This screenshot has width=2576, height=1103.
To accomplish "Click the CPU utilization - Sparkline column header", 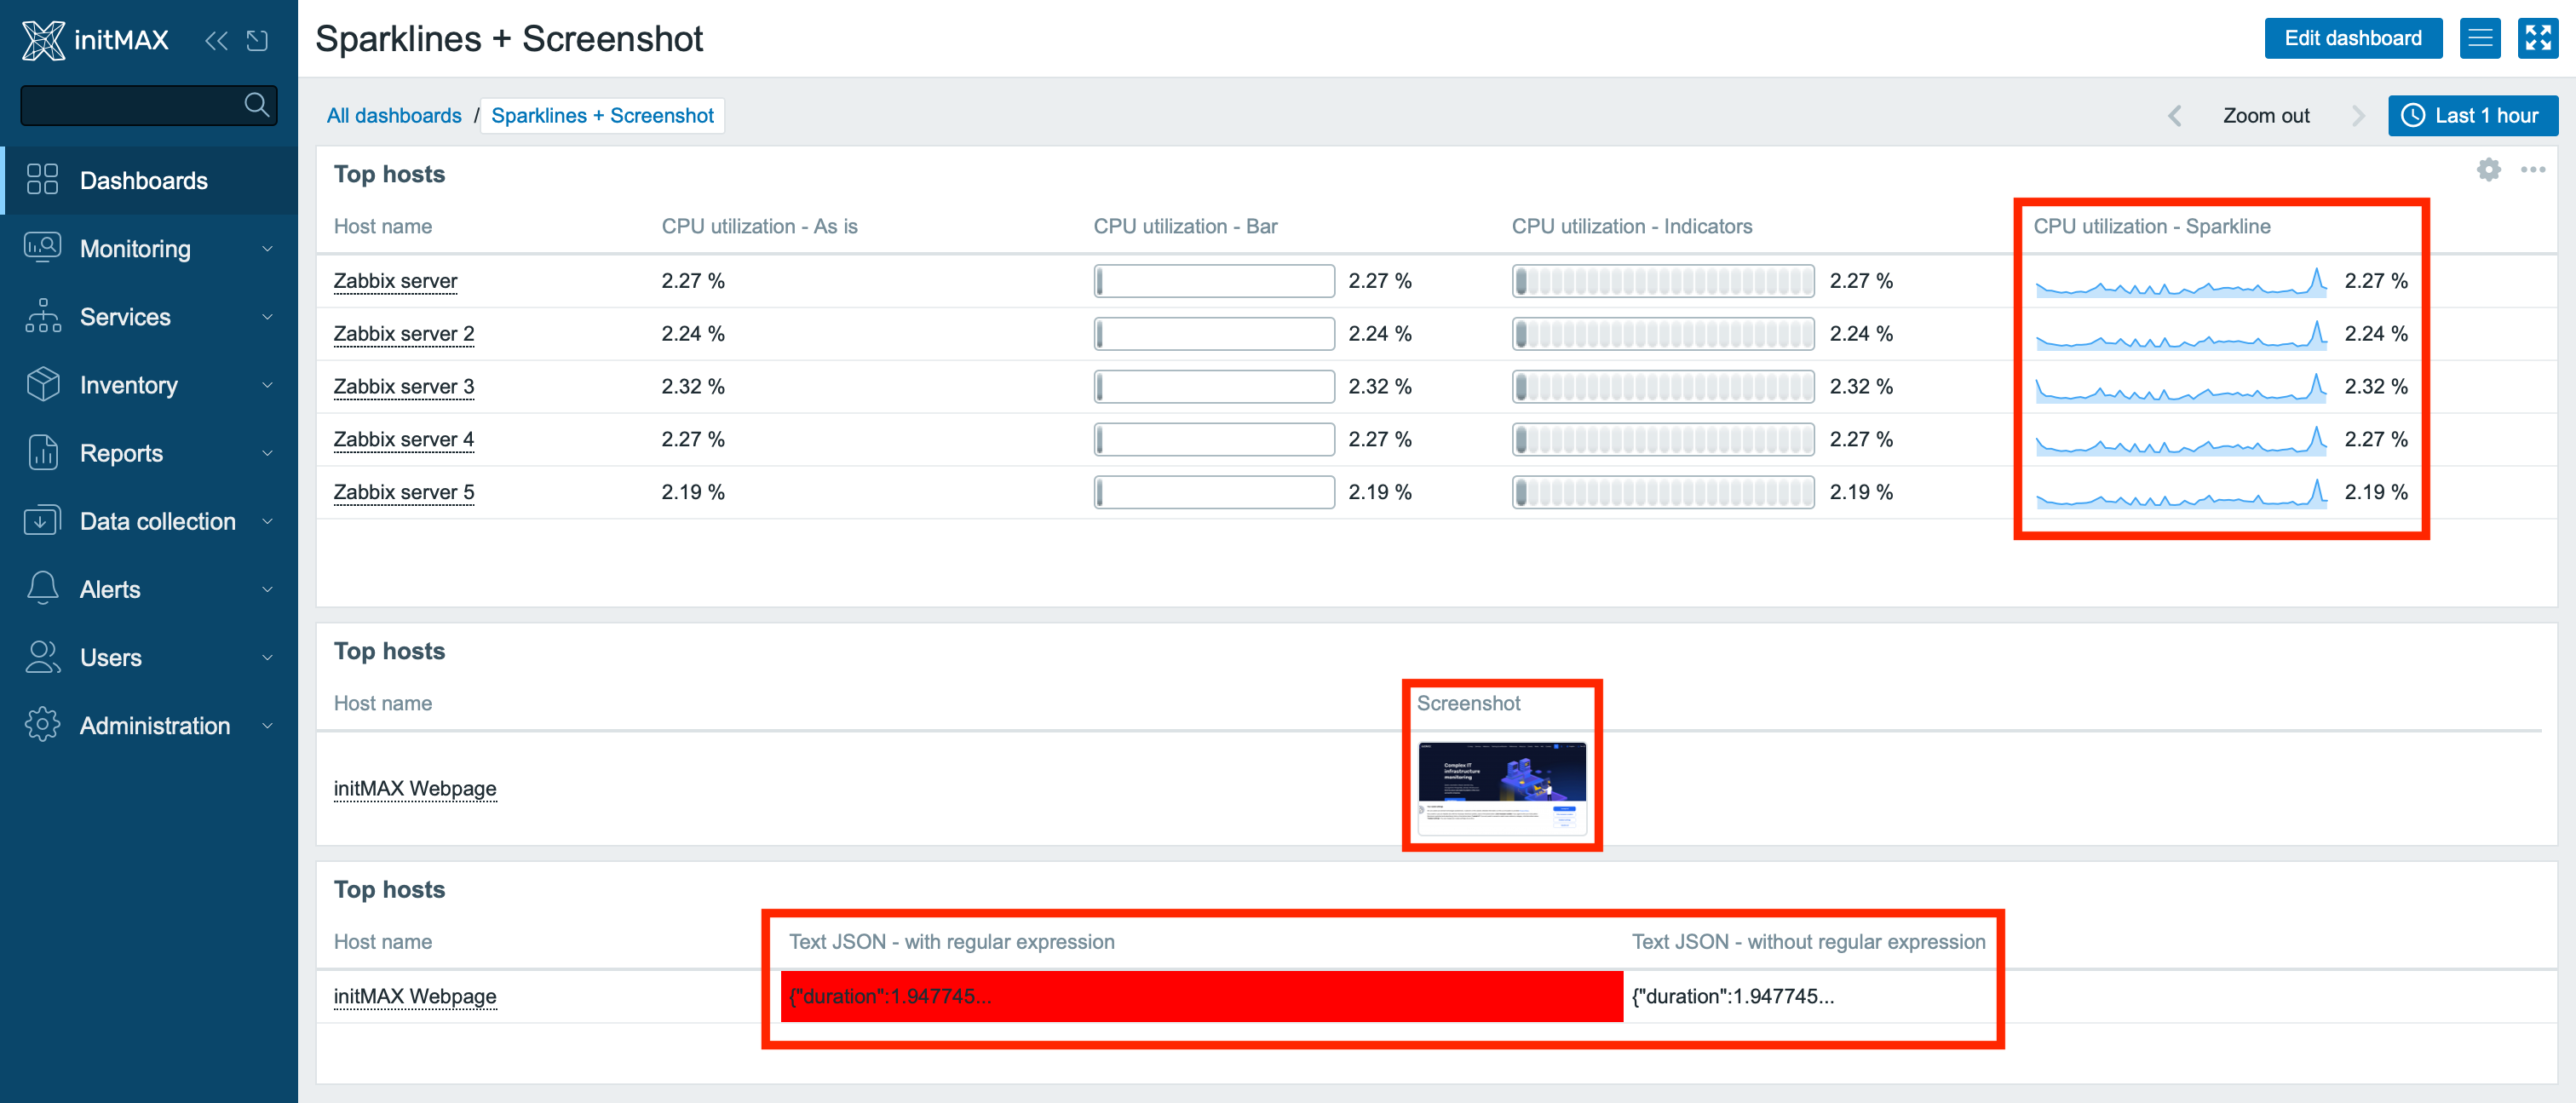I will [x=2151, y=227].
